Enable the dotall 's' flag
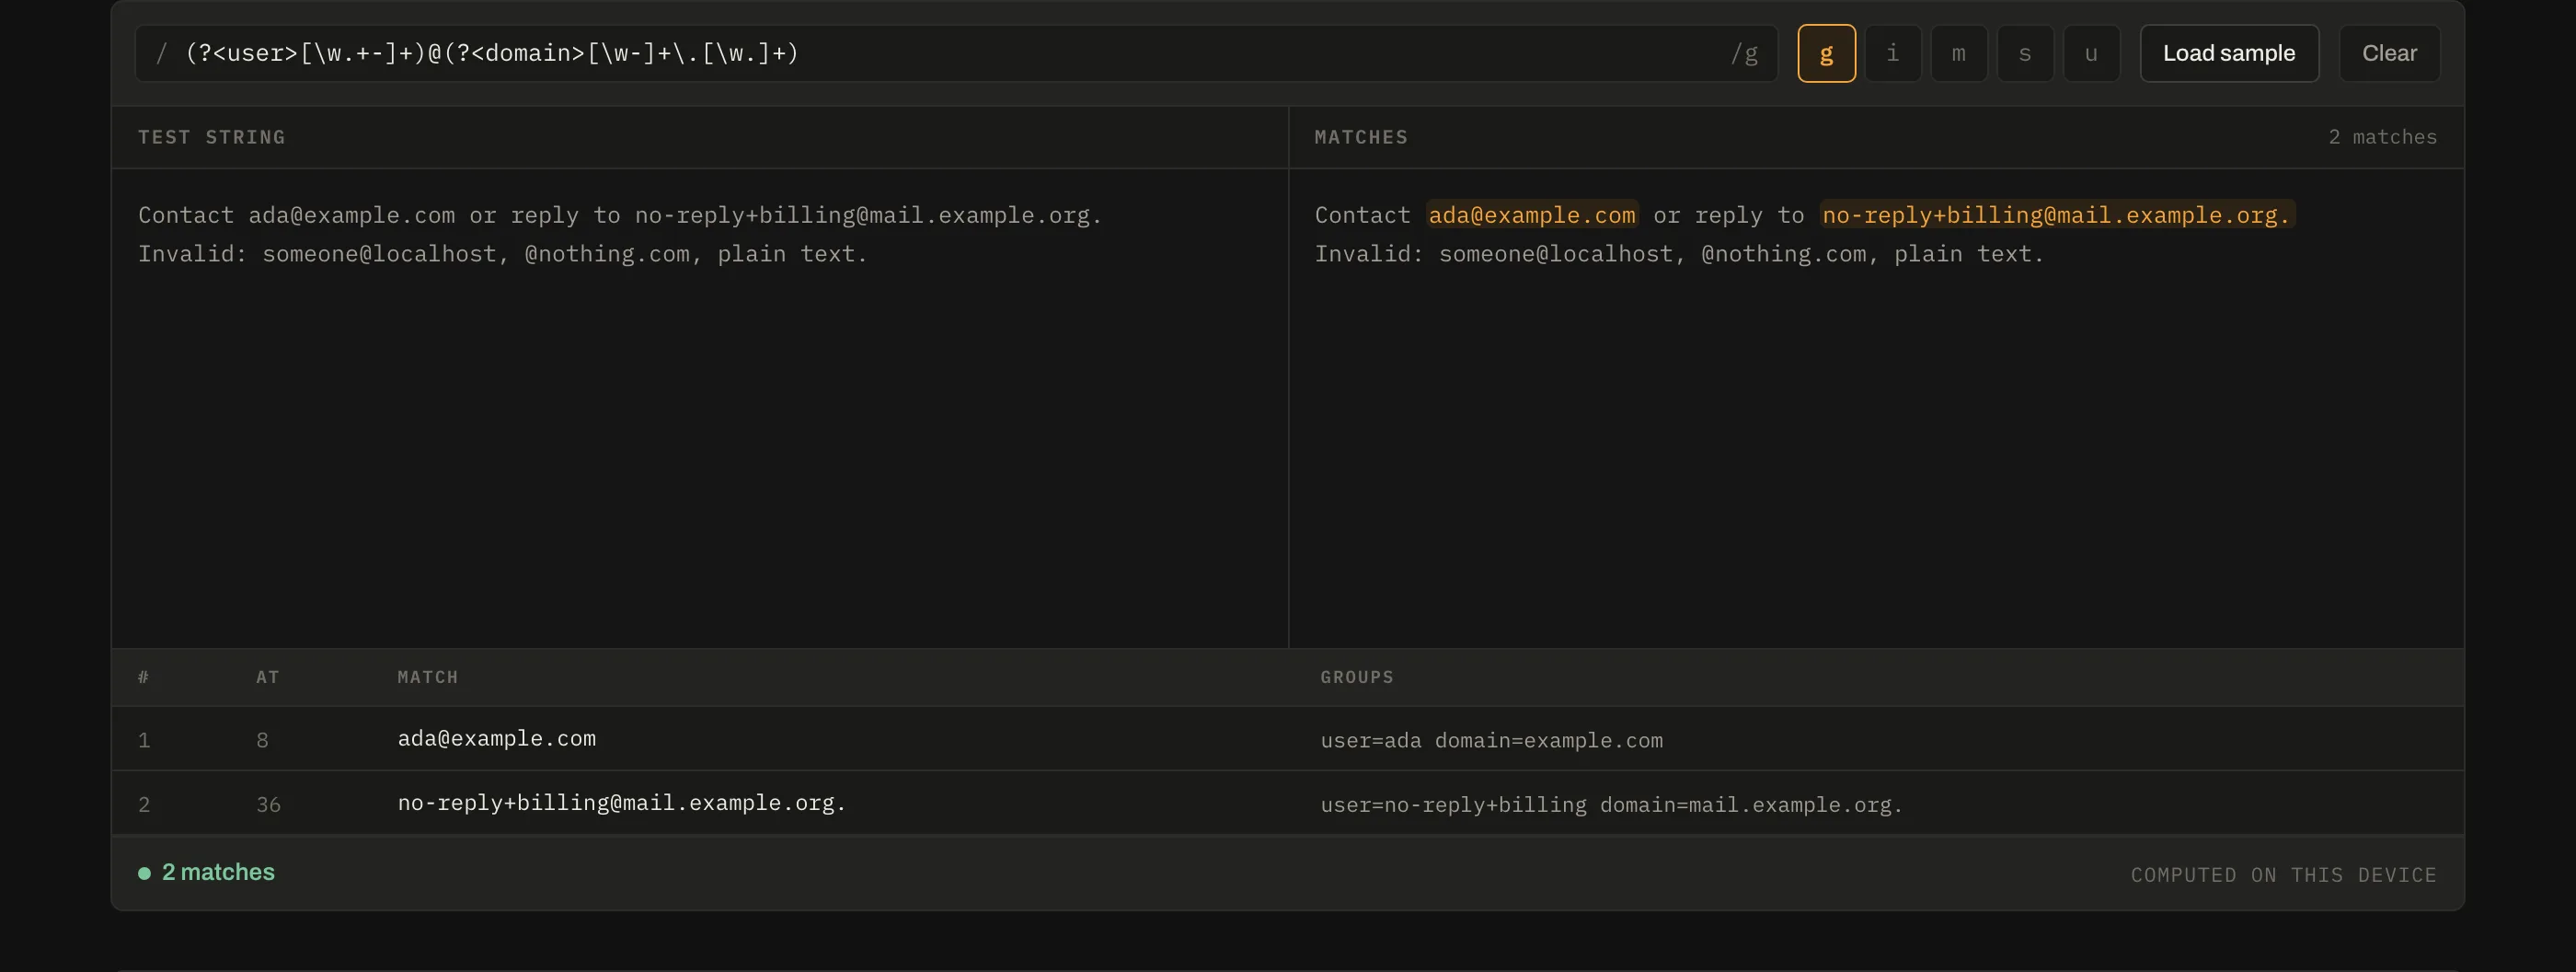The image size is (2576, 972). (2024, 53)
